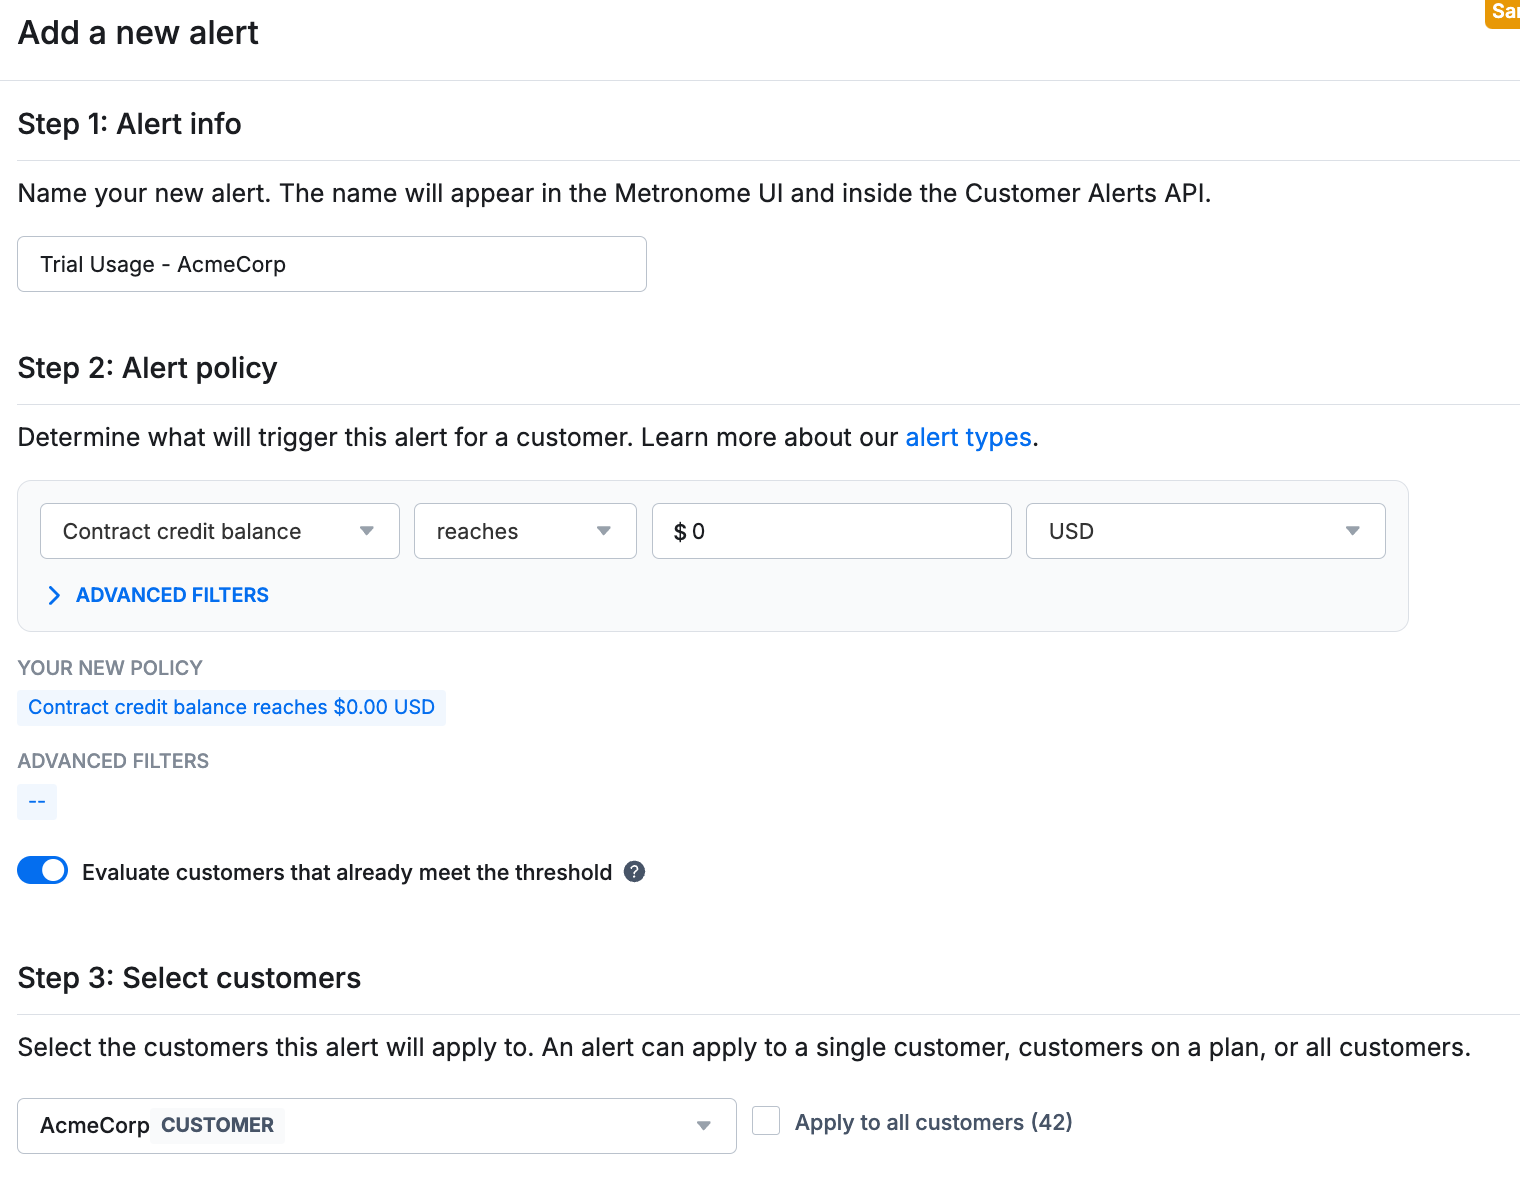Click the 'Evaluate customers that already meet' label
This screenshot has width=1520, height=1196.
[x=346, y=873]
